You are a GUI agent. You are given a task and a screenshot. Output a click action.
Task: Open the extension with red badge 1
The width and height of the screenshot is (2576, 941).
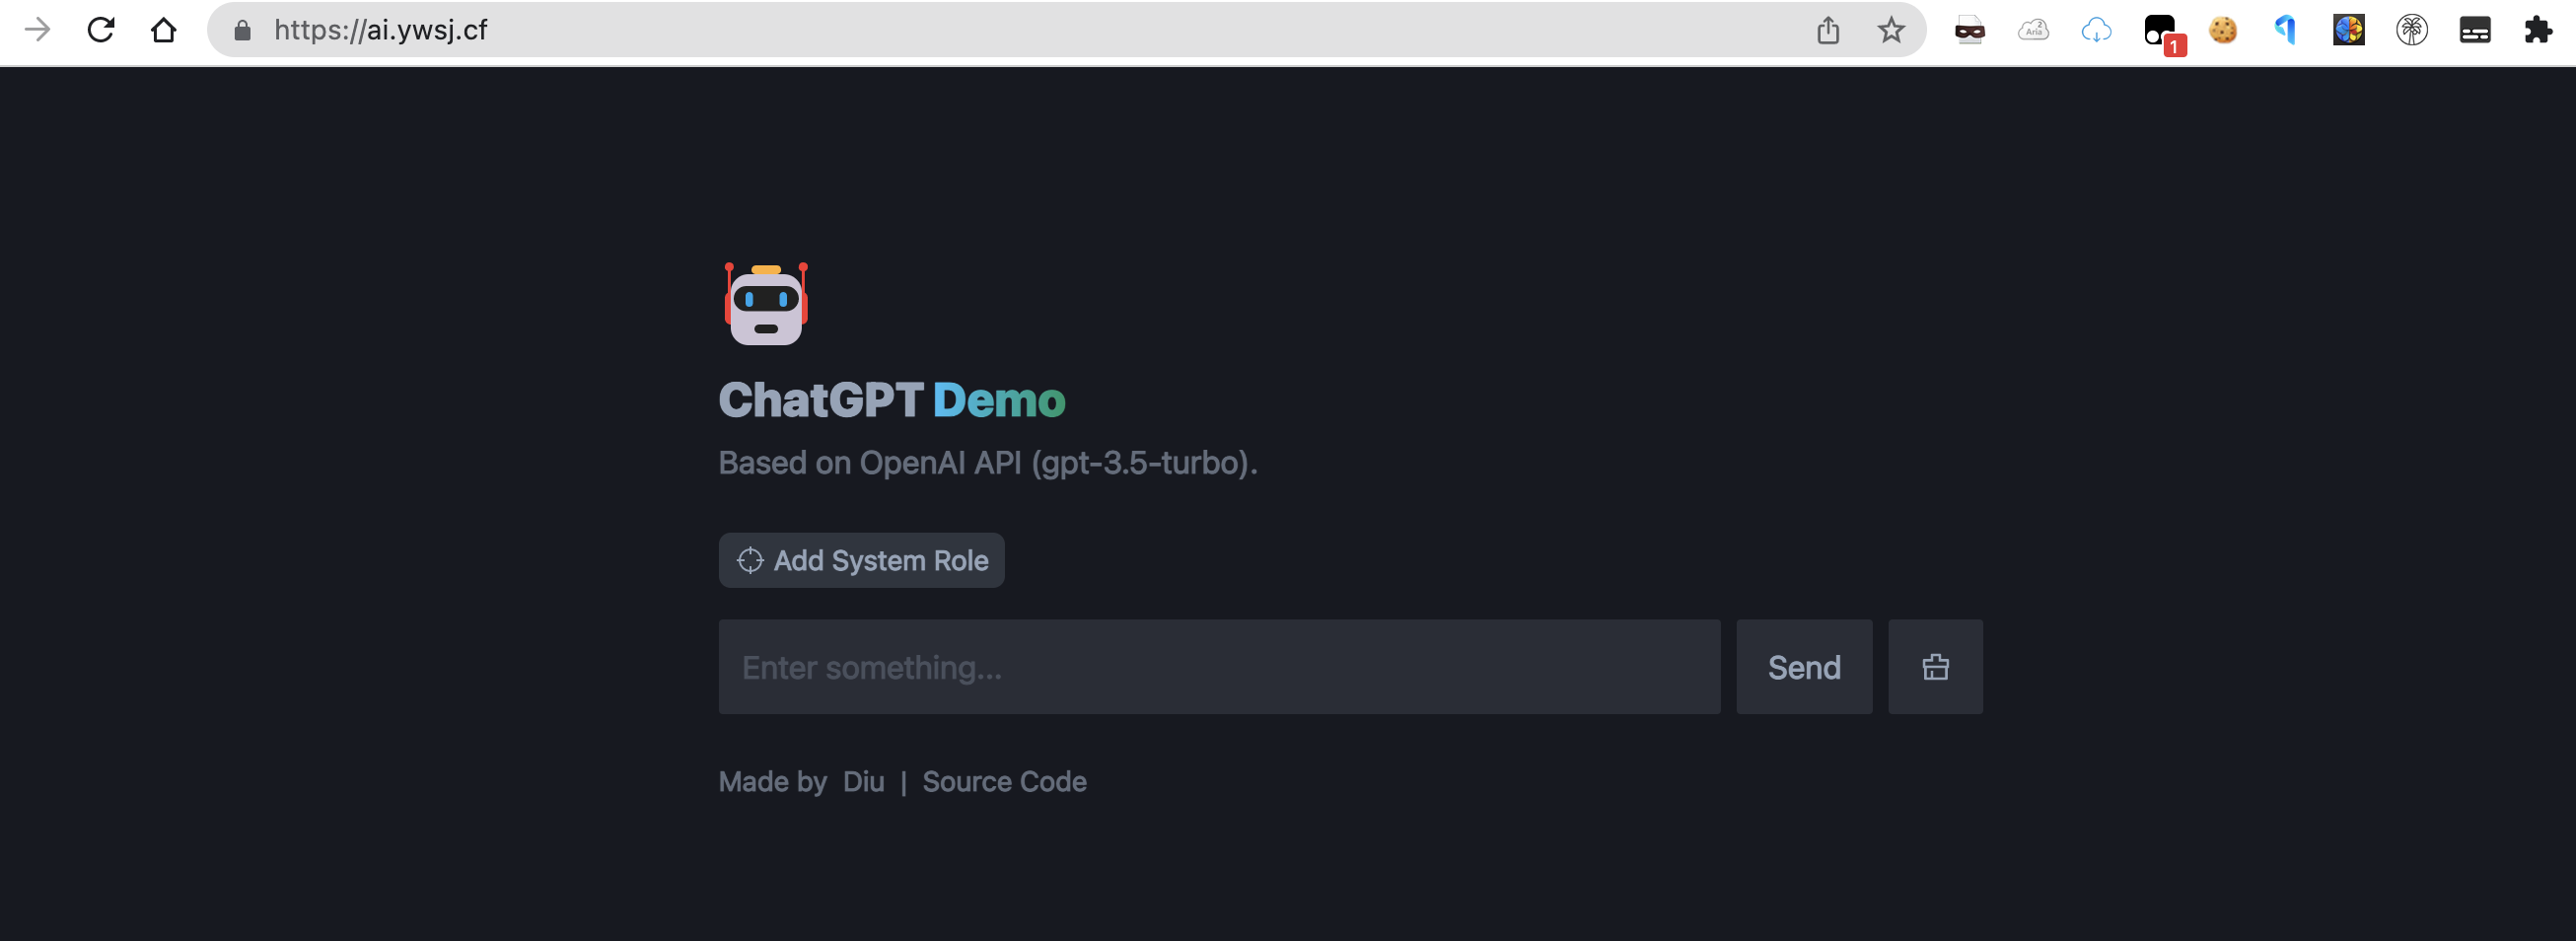(x=2164, y=33)
